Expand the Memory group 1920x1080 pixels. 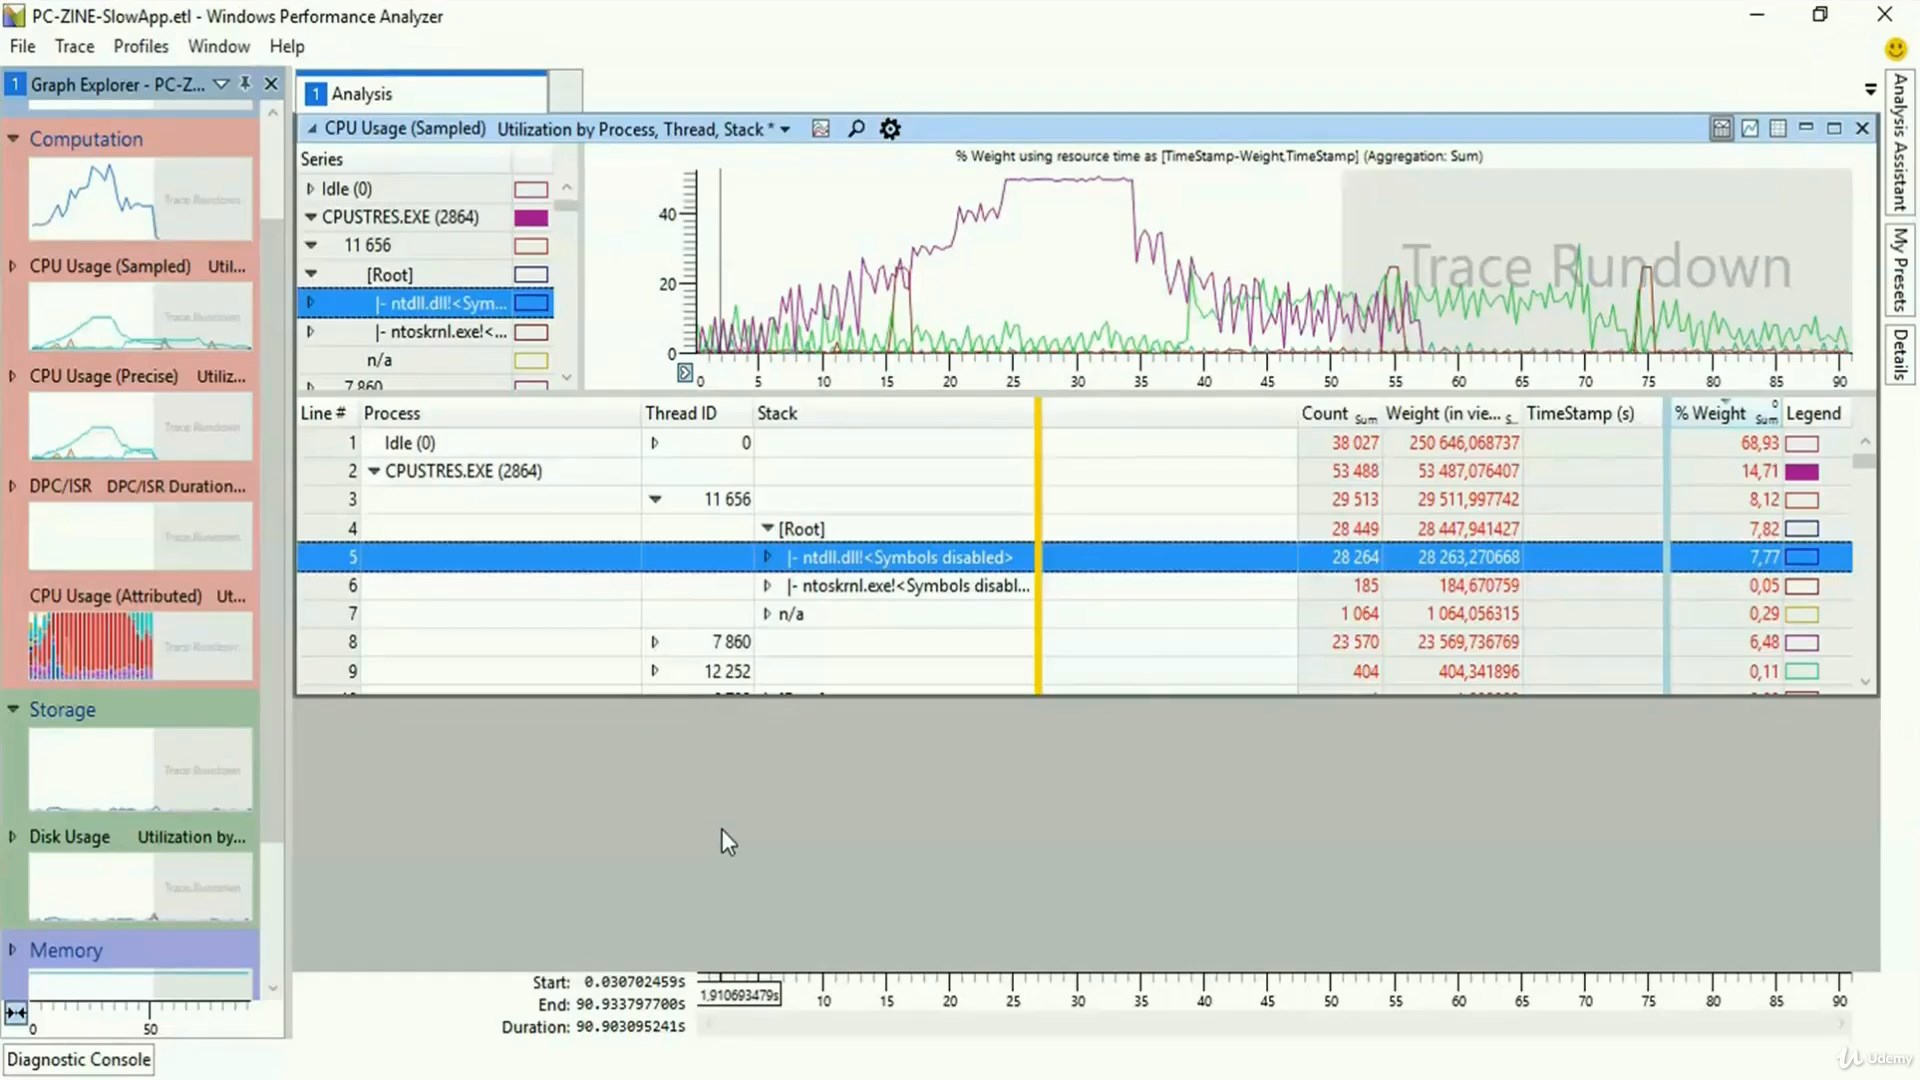click(13, 950)
